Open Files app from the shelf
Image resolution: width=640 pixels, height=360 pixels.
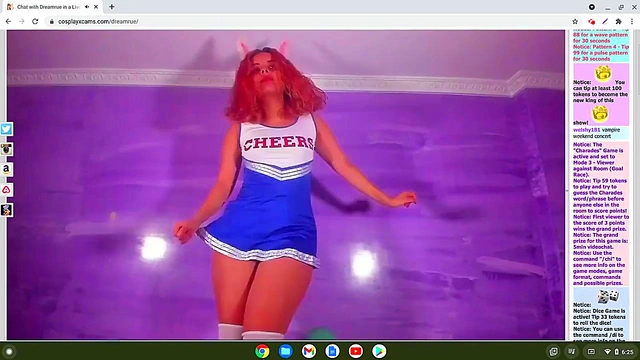[x=286, y=351]
